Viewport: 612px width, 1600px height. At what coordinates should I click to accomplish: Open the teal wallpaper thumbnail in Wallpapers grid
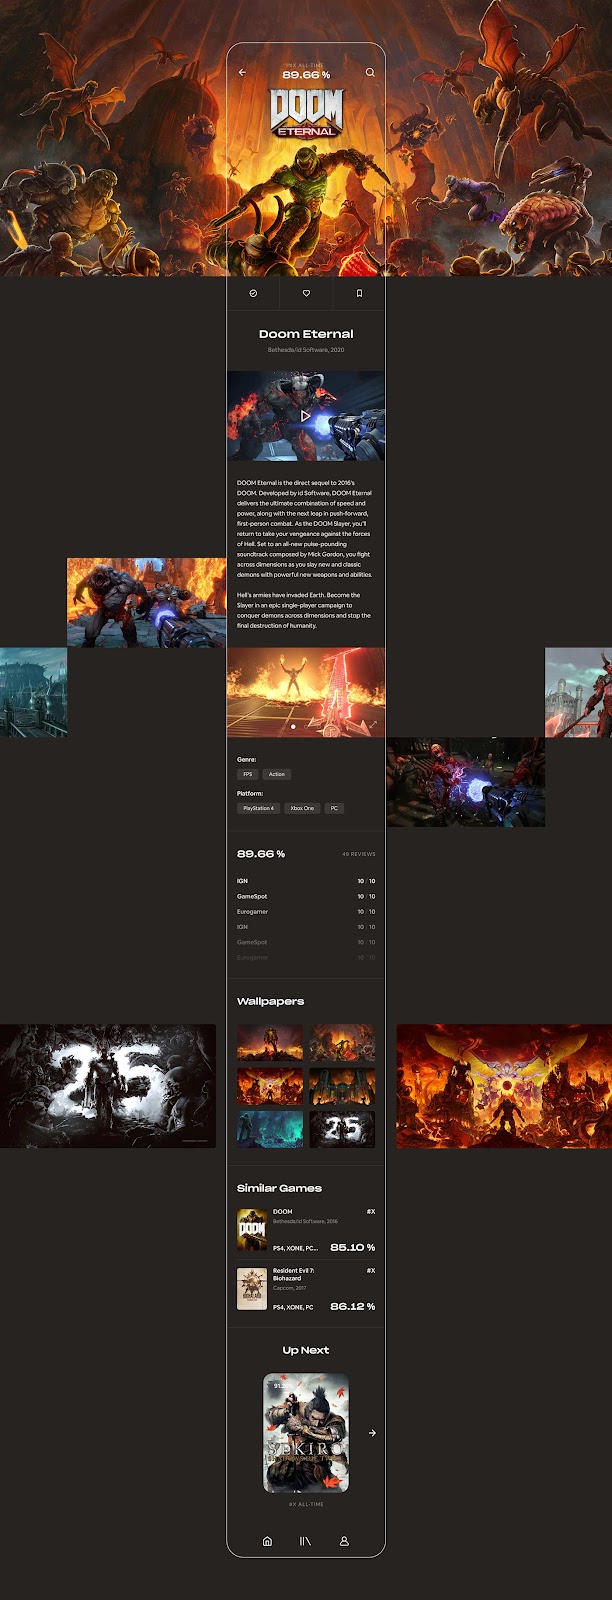[270, 1129]
